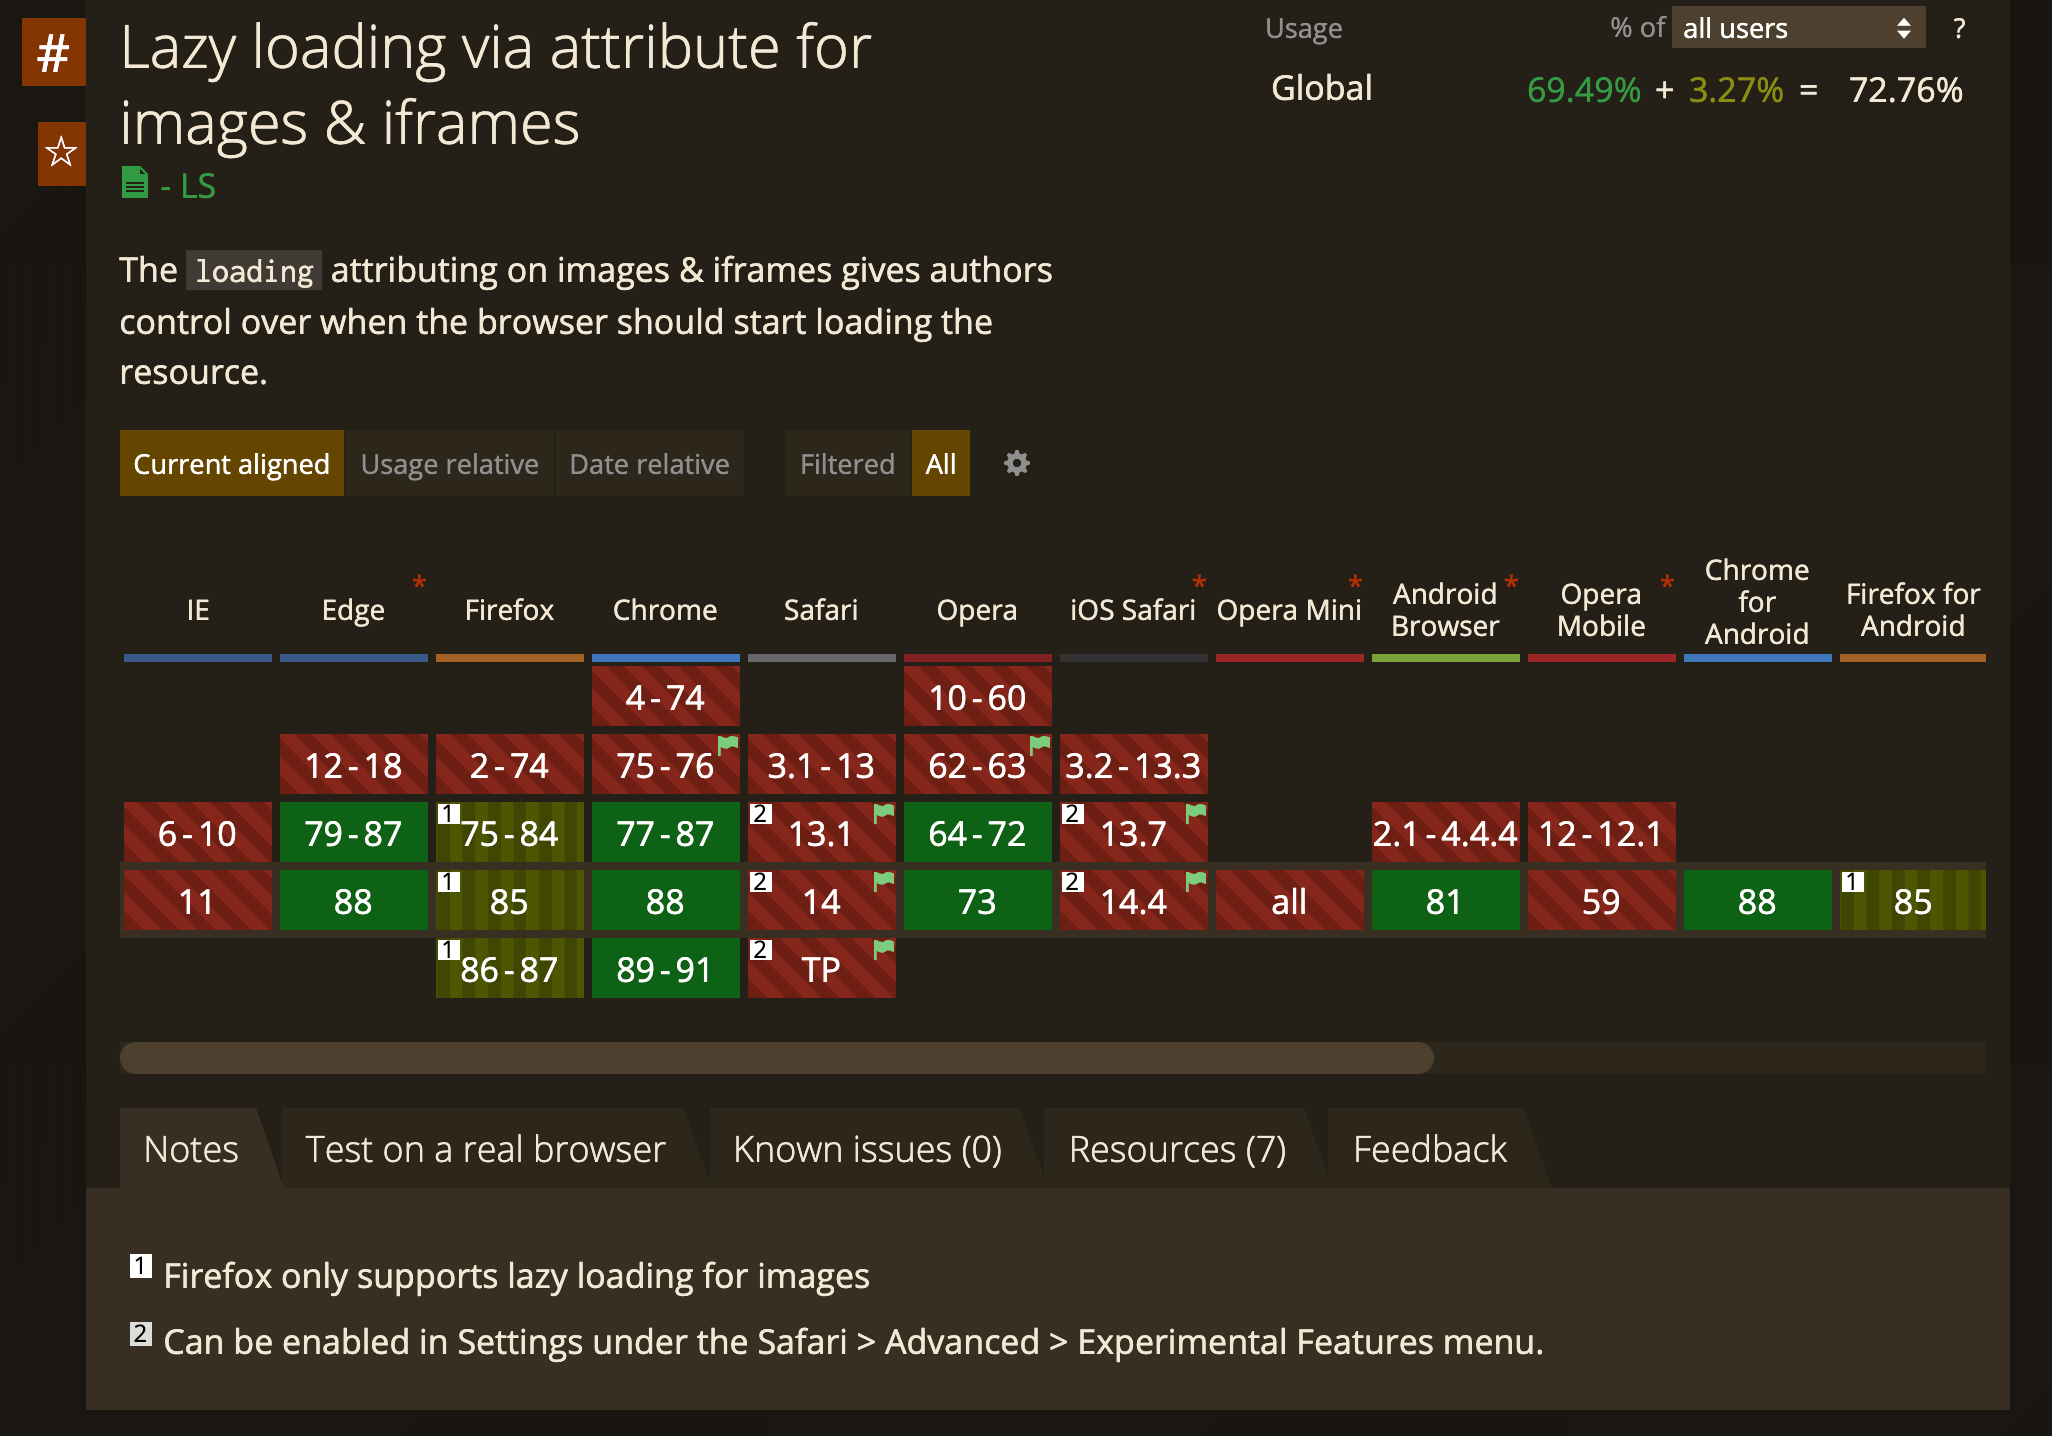Screen dimensions: 2052x1436
Task: Click the star/favorites icon
Action: click(59, 151)
